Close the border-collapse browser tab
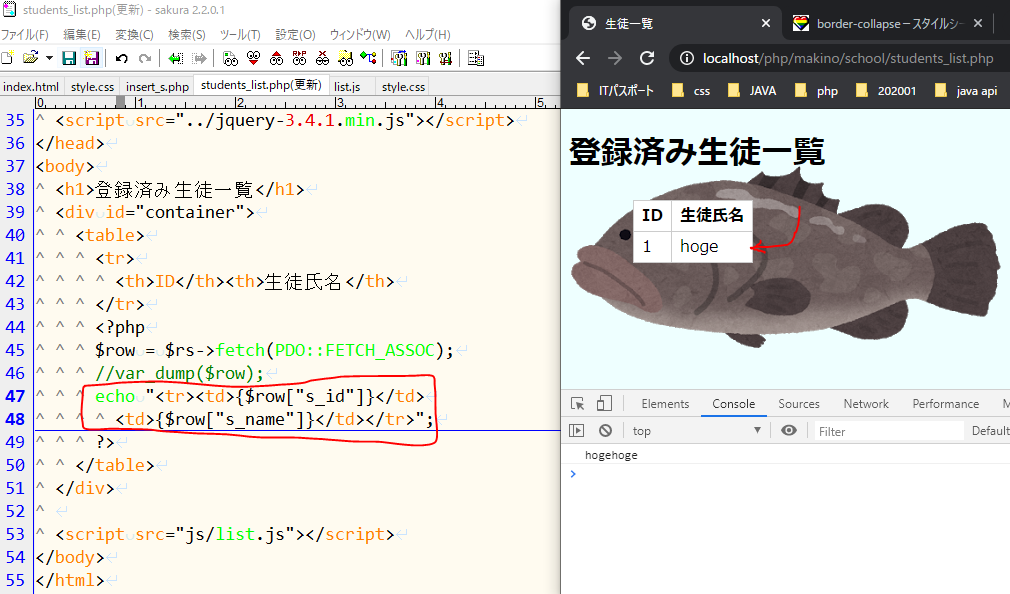The image size is (1010, 594). [x=978, y=23]
